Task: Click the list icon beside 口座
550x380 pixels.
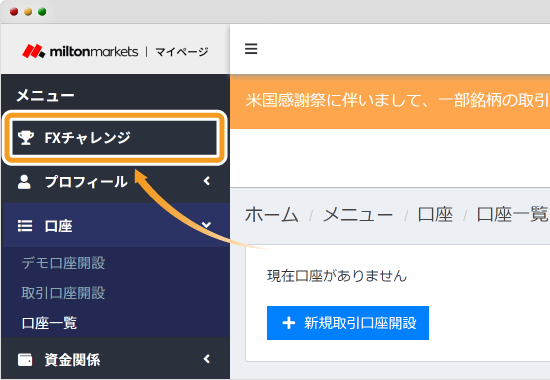Action: 25,226
